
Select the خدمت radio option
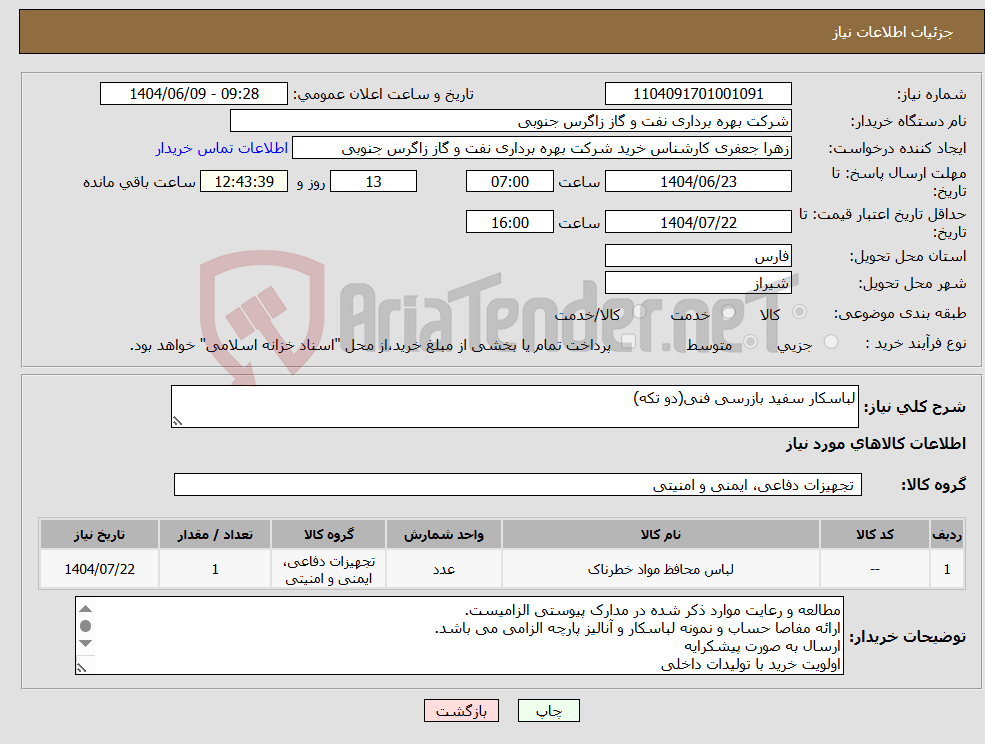(727, 310)
